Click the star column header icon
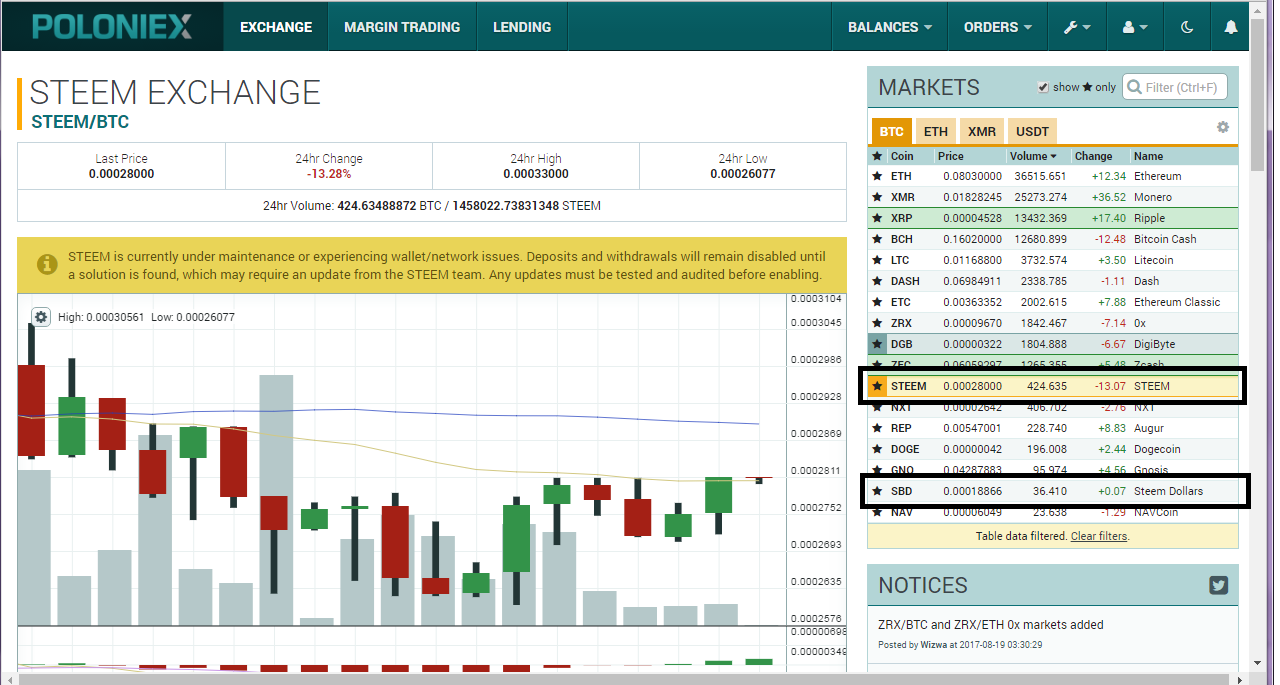This screenshot has height=685, width=1280. coord(877,156)
